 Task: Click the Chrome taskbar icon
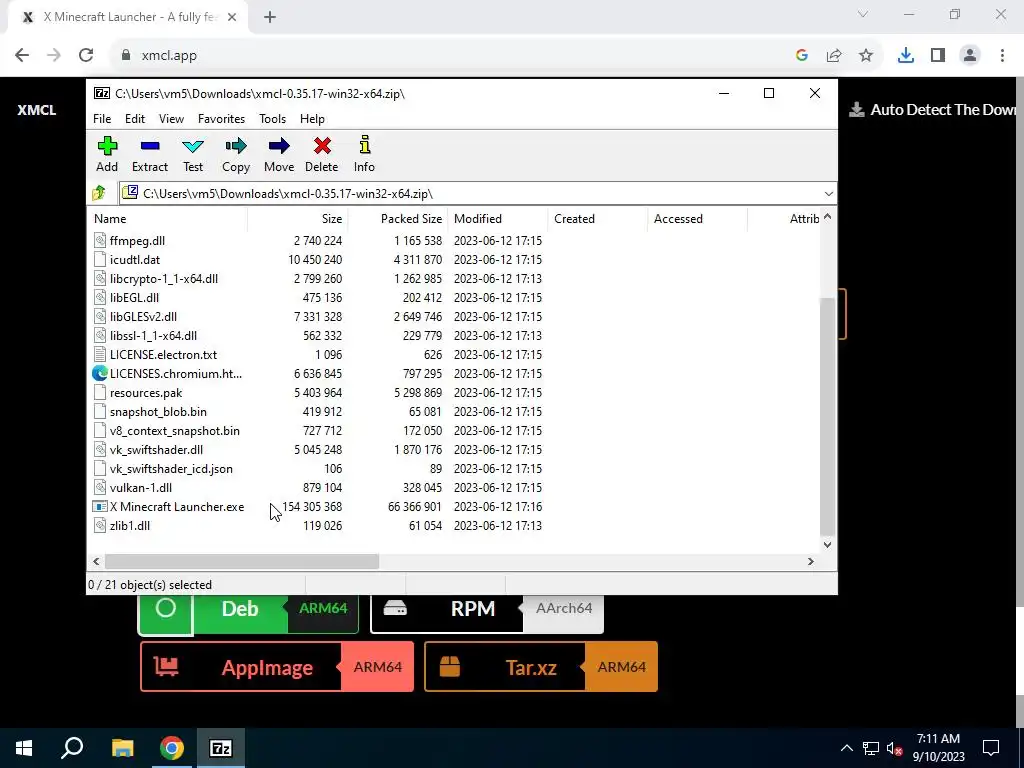(172, 748)
